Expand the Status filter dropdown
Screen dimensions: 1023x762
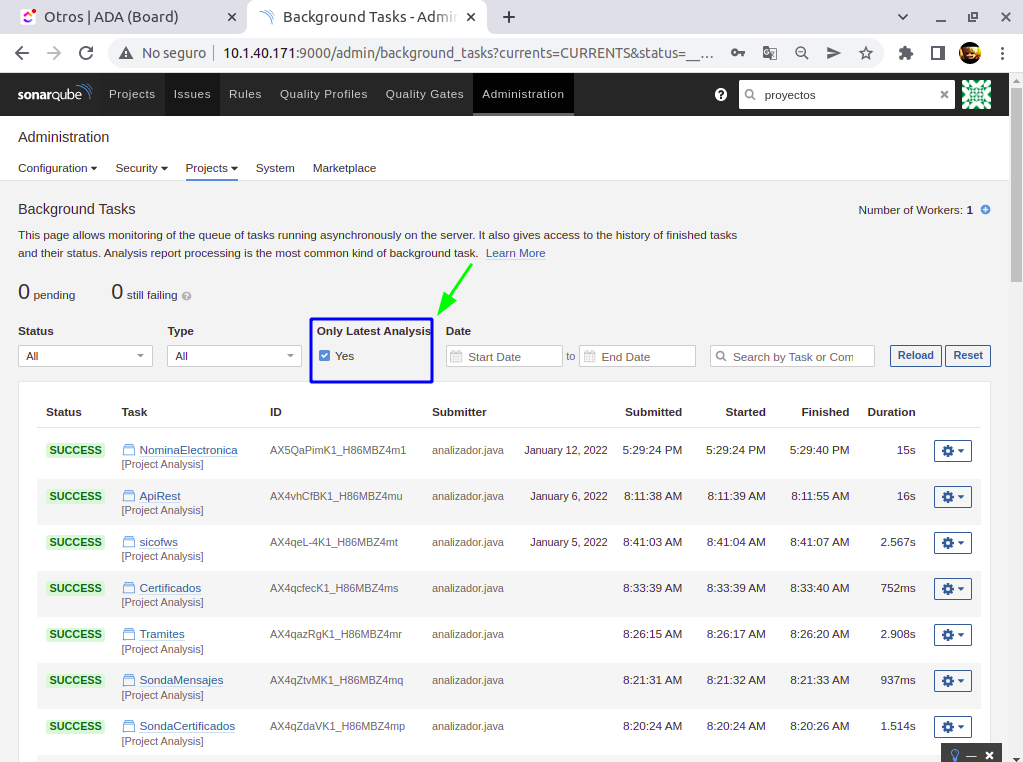pos(85,356)
